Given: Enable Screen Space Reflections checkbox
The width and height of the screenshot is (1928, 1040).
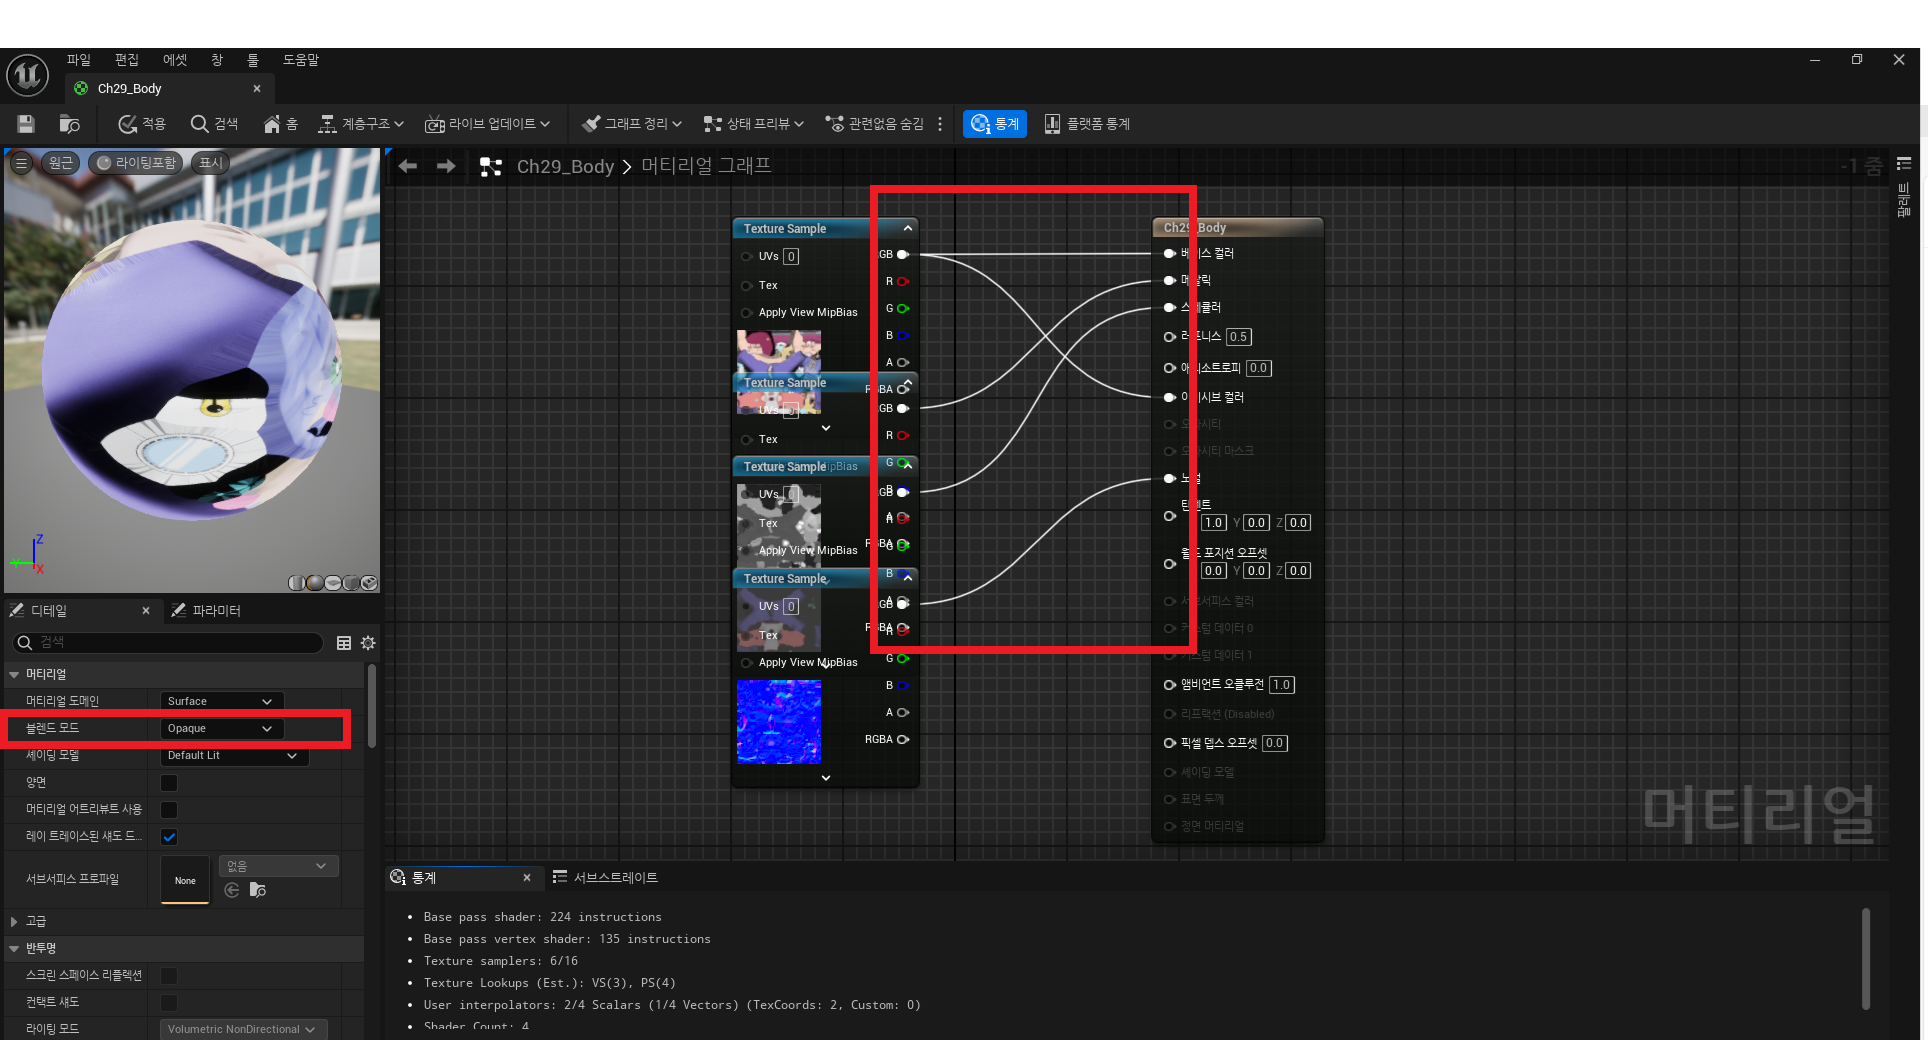Looking at the screenshot, I should (x=169, y=975).
